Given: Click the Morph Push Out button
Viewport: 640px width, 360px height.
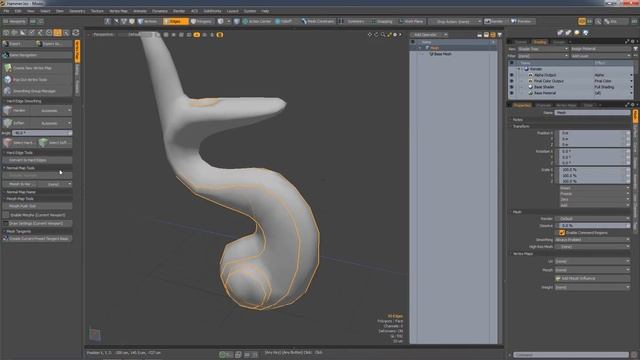Looking at the screenshot, I should [x=37, y=206].
